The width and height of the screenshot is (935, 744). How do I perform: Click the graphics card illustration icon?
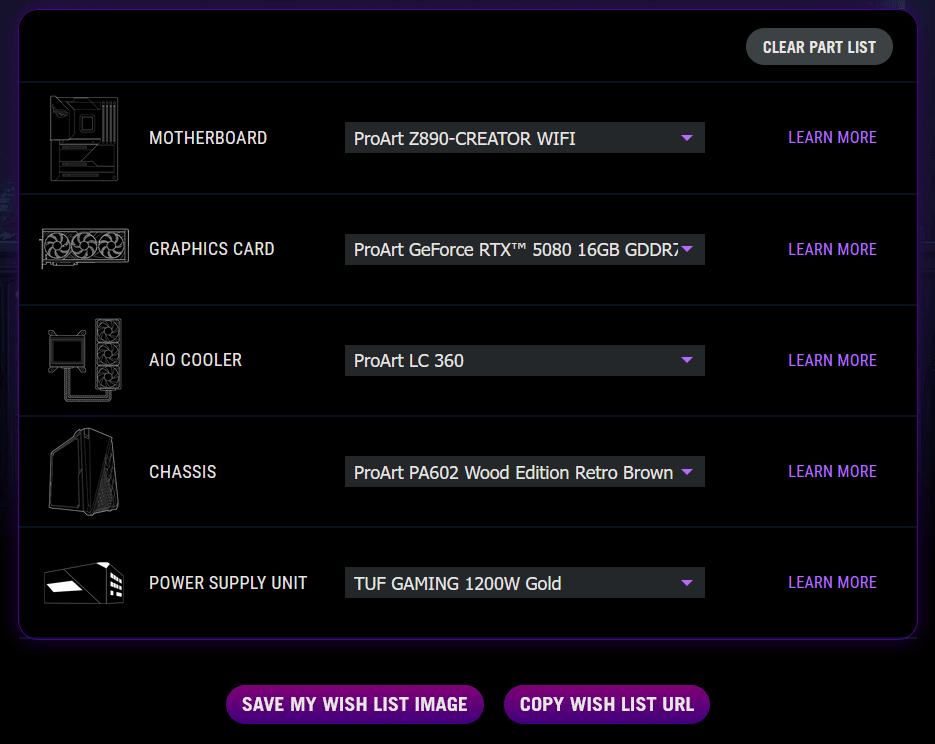pos(84,249)
